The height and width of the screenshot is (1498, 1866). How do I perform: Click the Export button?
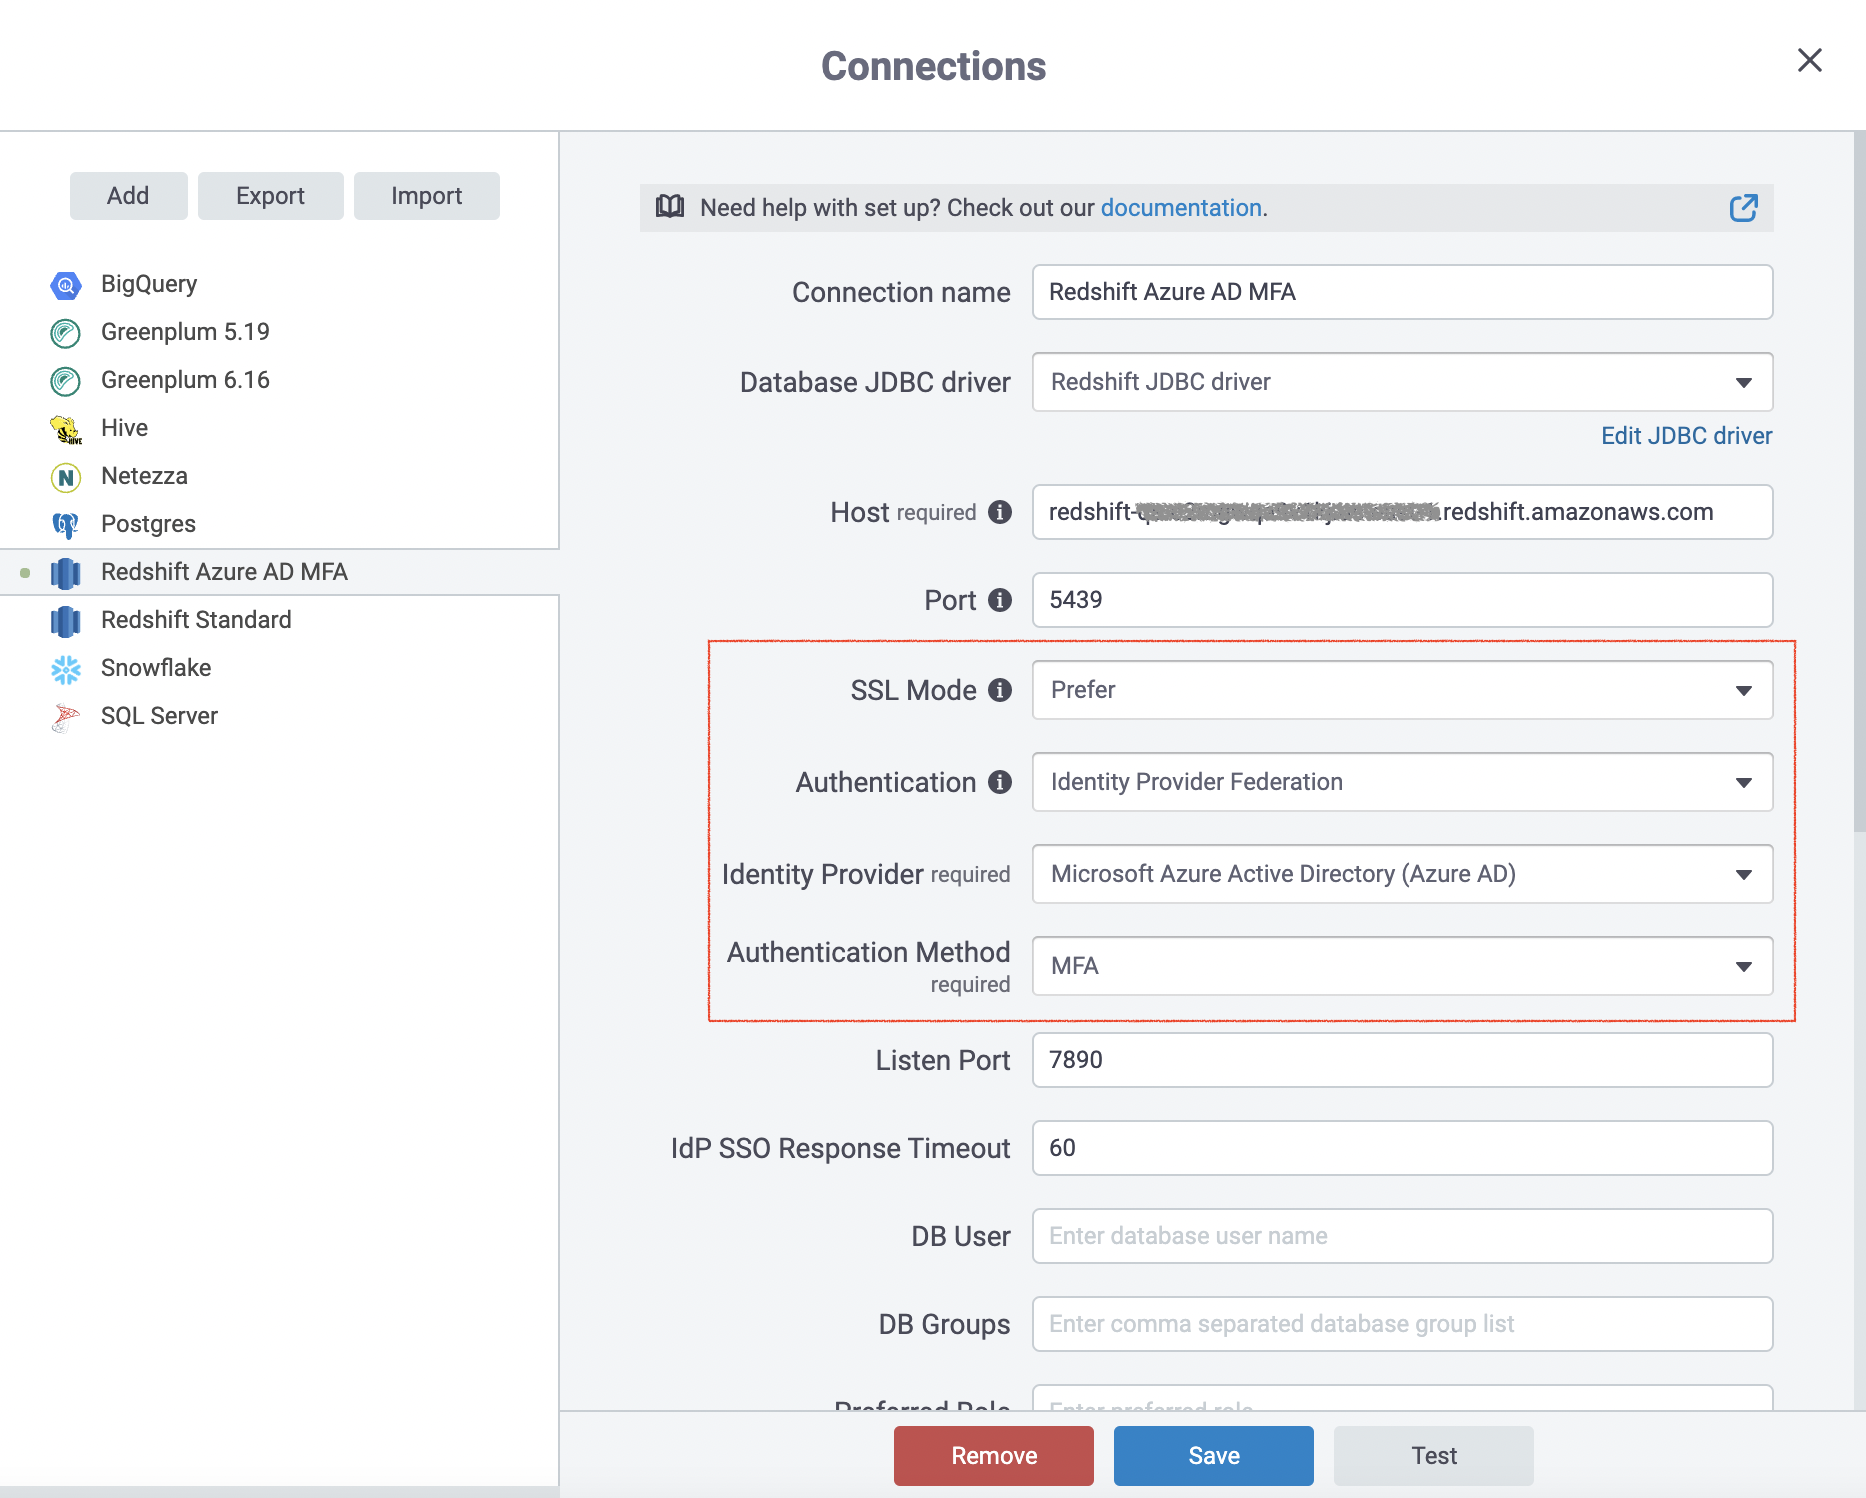pos(270,196)
